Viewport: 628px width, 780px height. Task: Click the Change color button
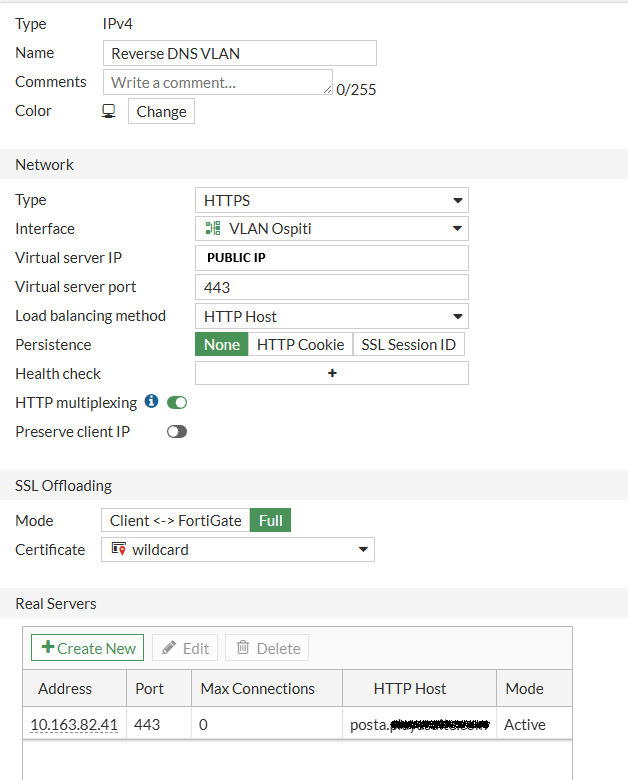(x=161, y=111)
